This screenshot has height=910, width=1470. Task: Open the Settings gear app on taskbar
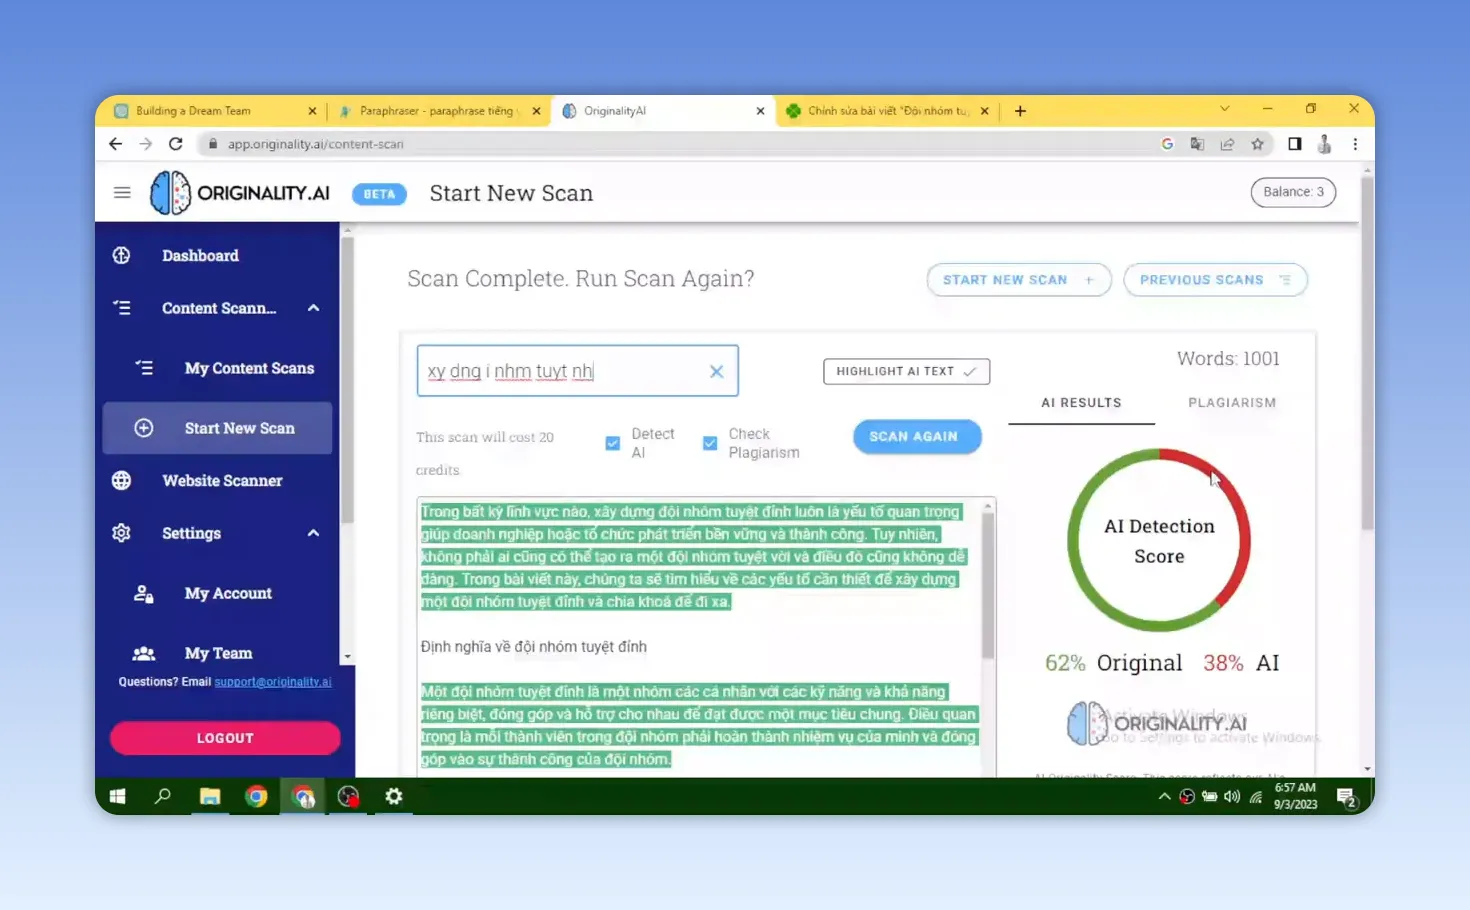coord(394,796)
